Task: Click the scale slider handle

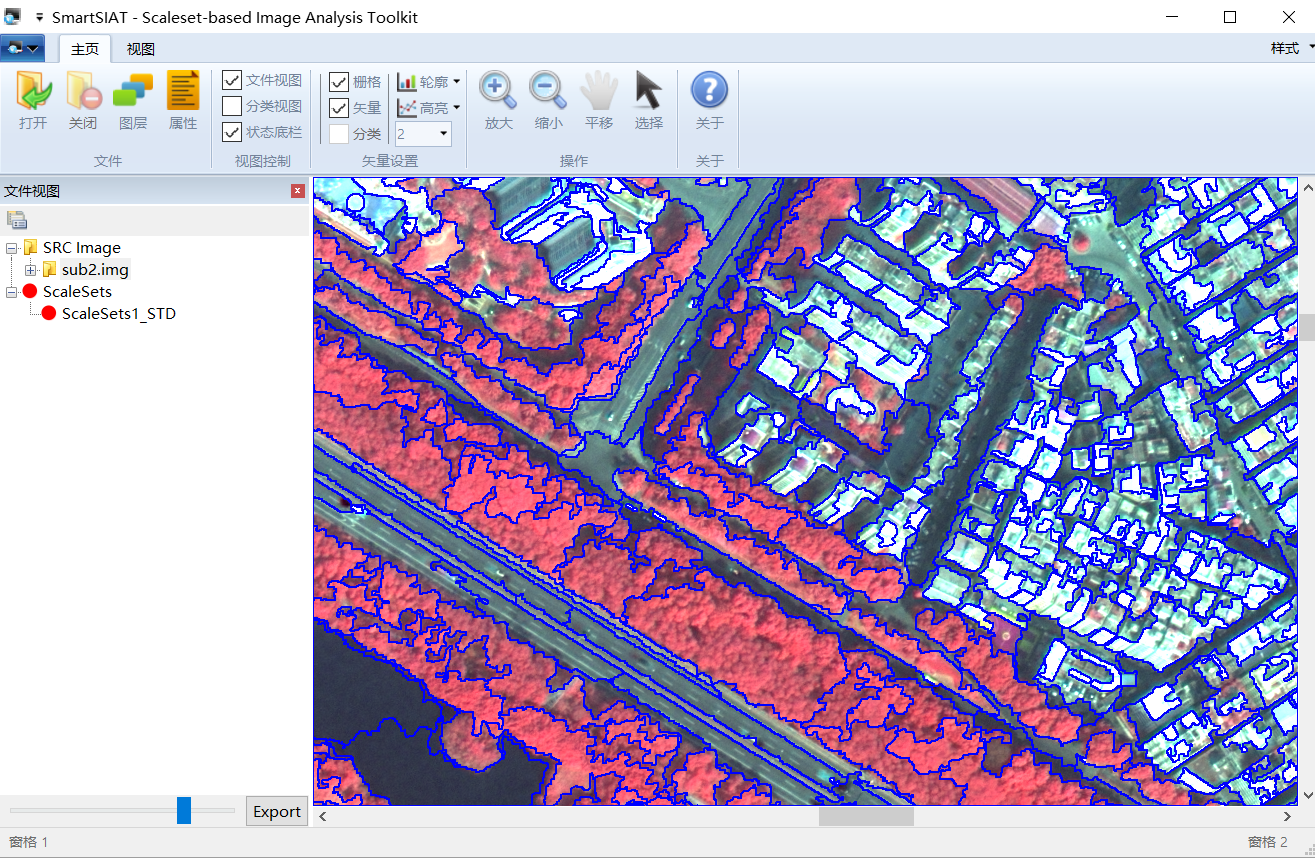Action: (x=184, y=810)
